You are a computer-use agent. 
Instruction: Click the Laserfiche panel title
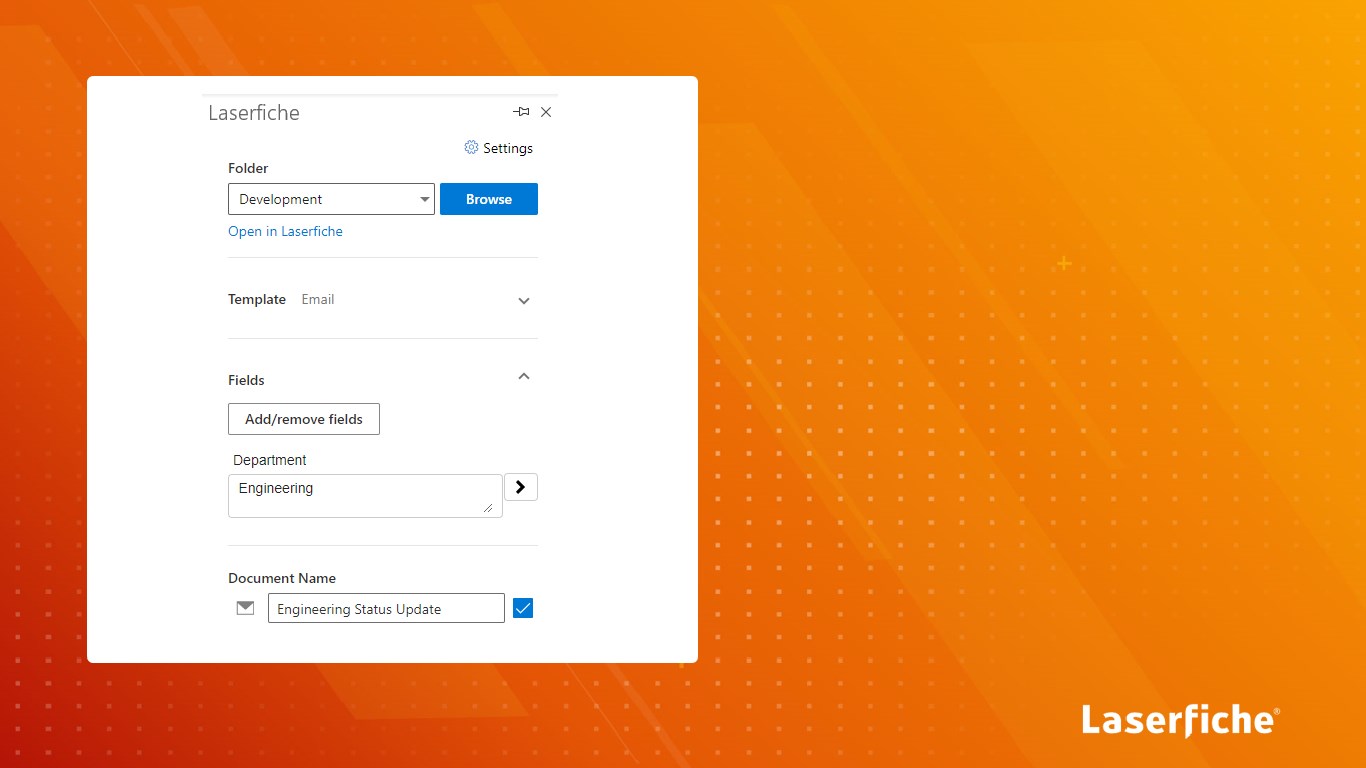click(x=254, y=113)
